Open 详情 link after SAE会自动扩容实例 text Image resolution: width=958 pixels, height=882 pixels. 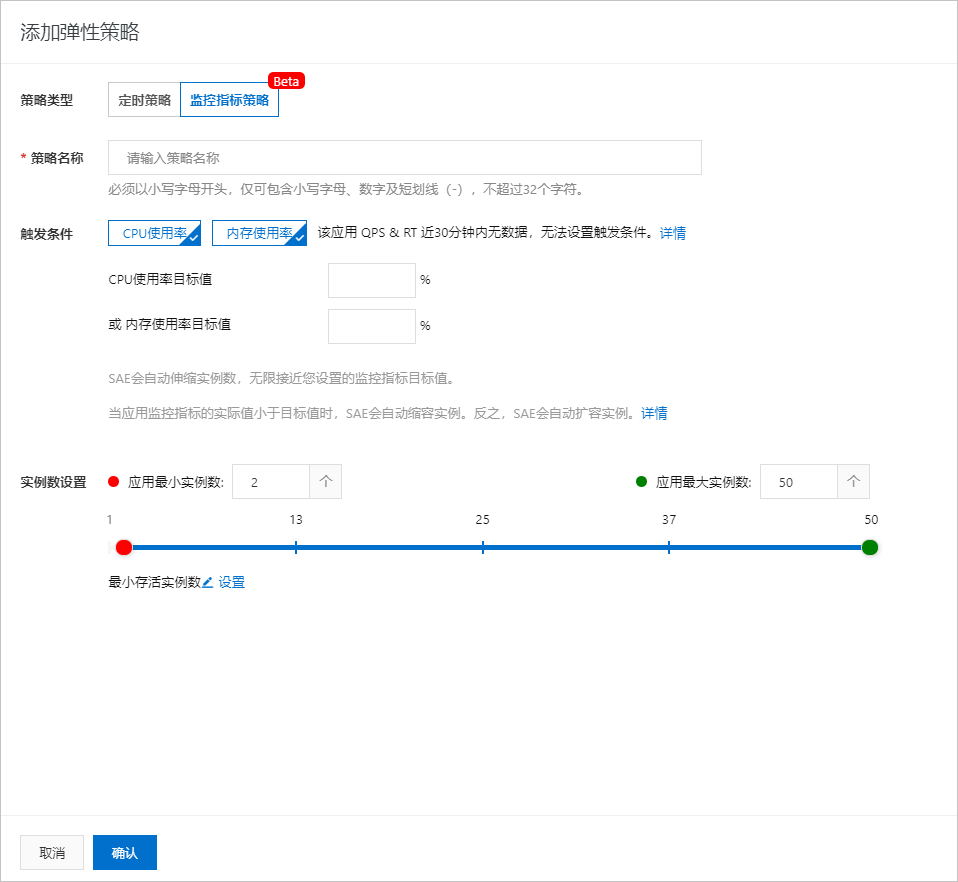tap(654, 414)
